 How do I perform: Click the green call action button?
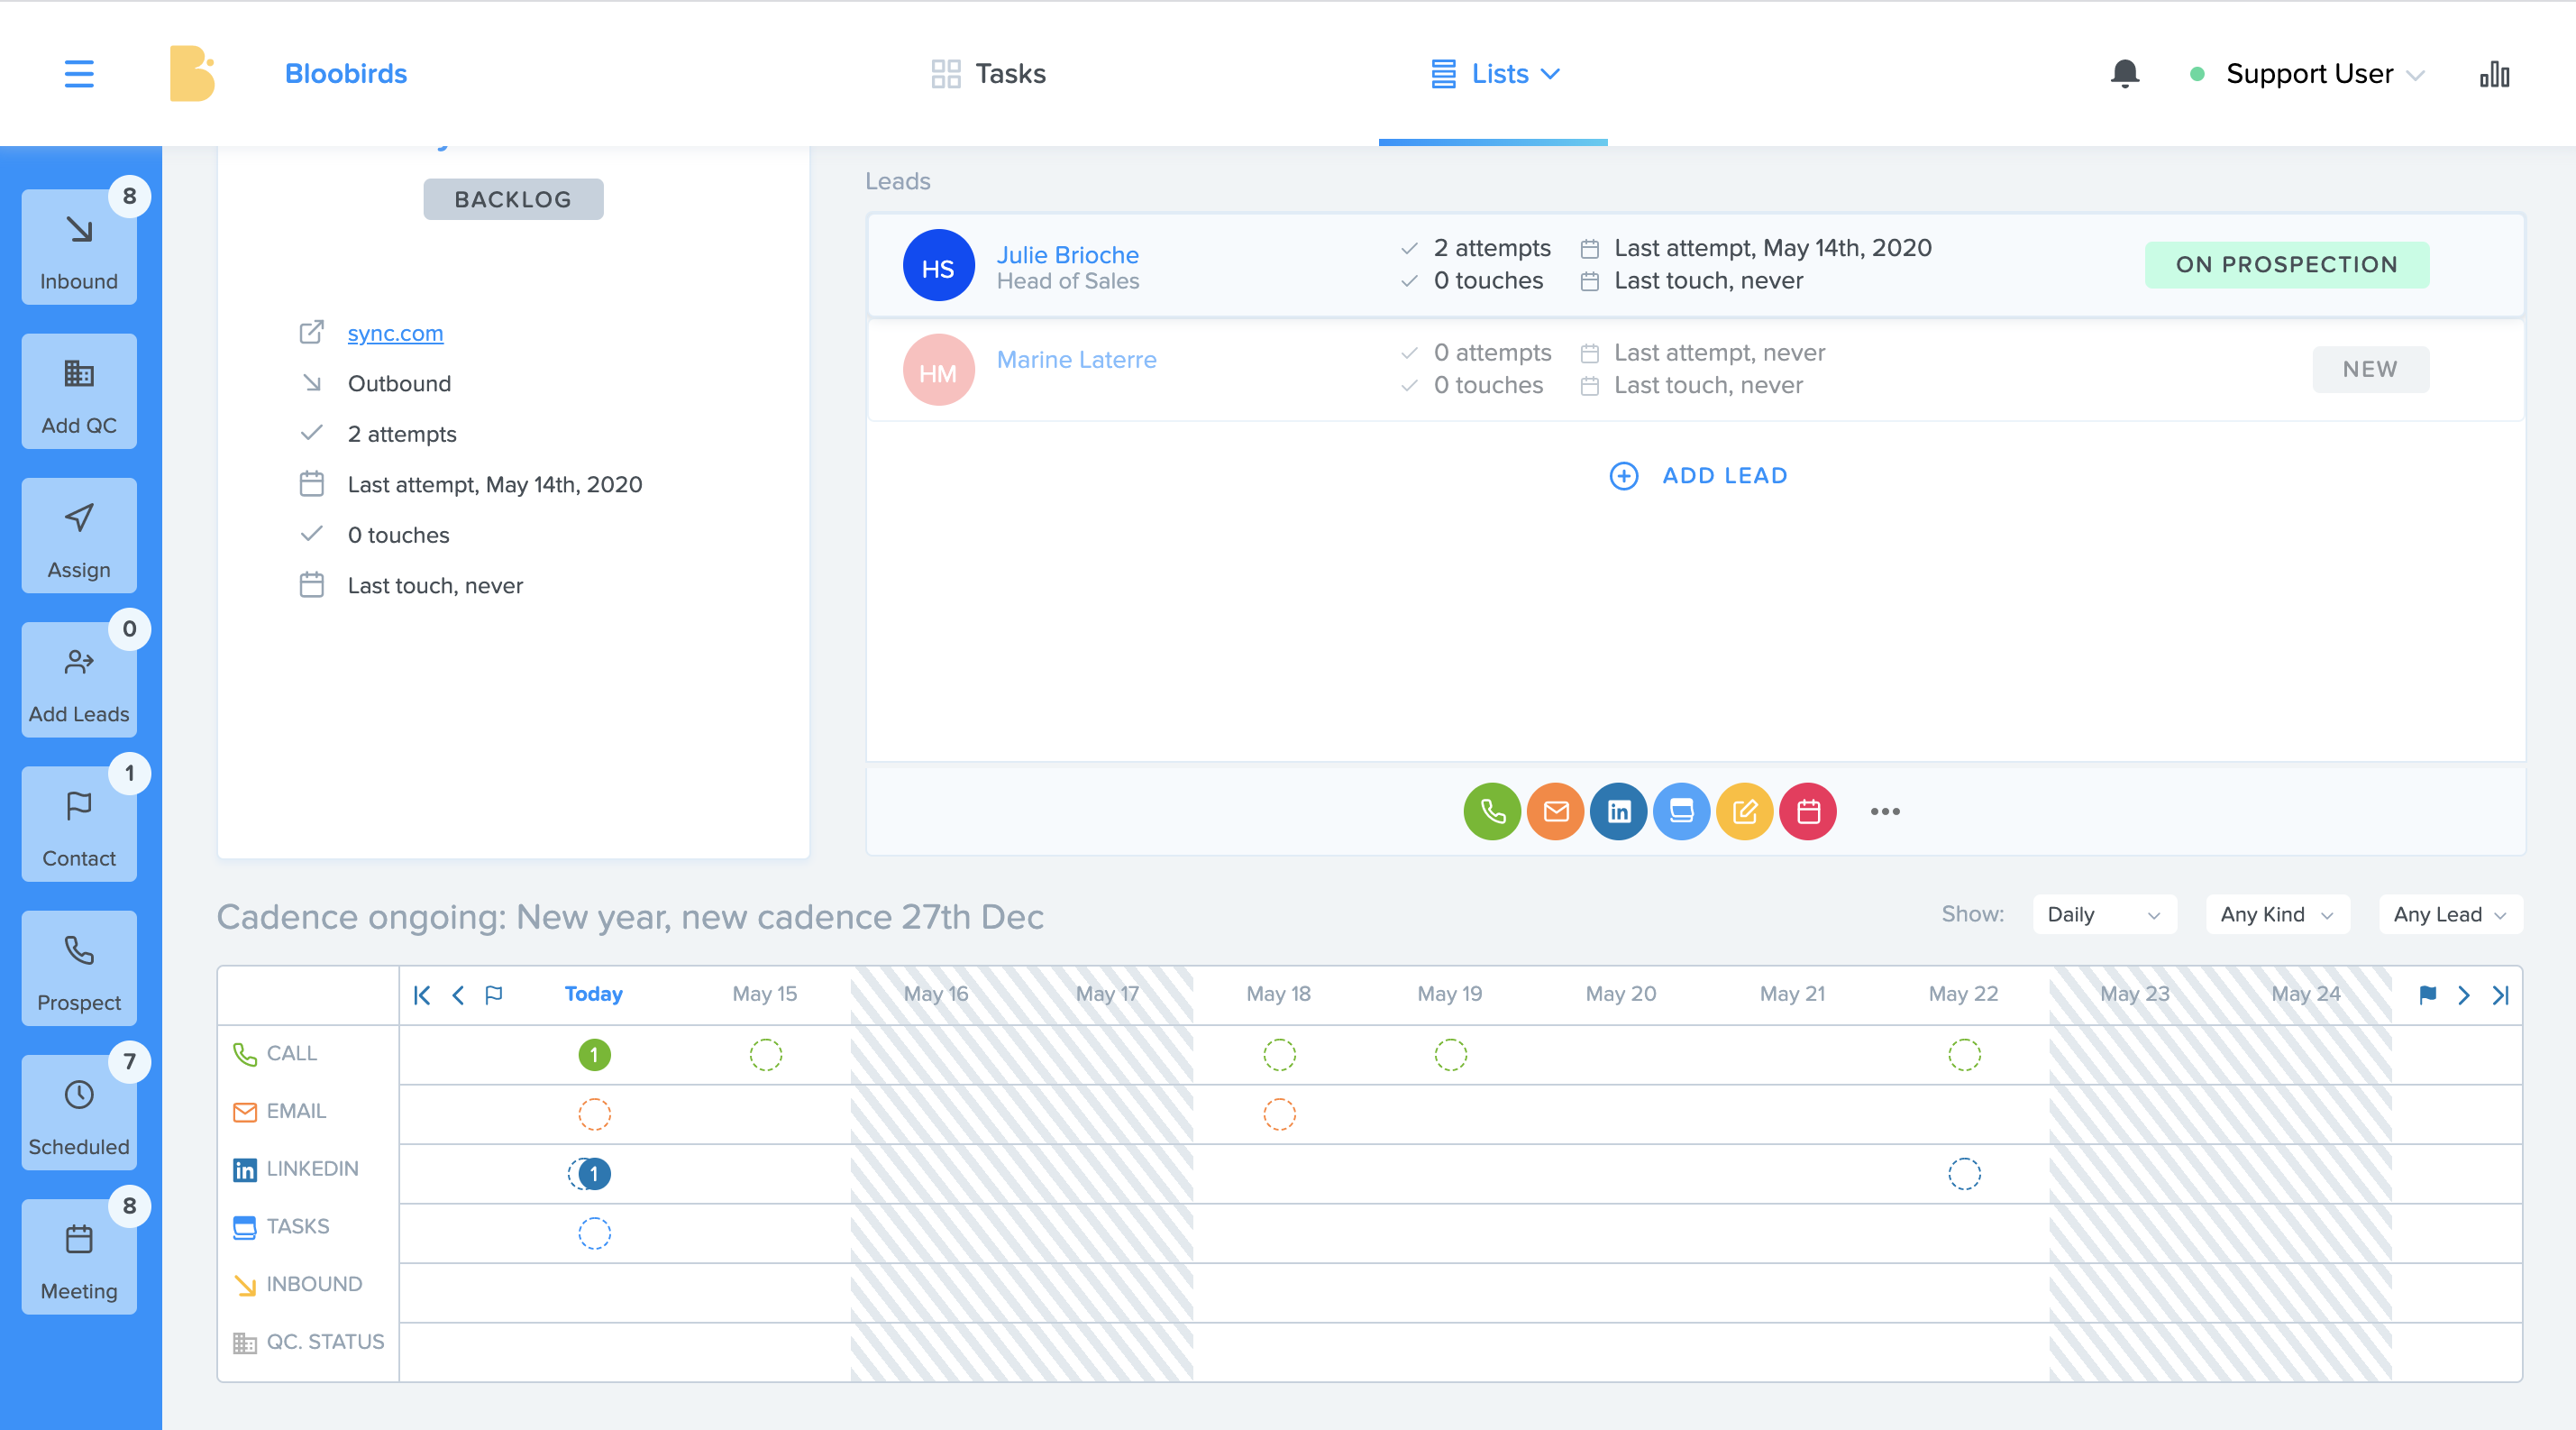(x=1492, y=811)
